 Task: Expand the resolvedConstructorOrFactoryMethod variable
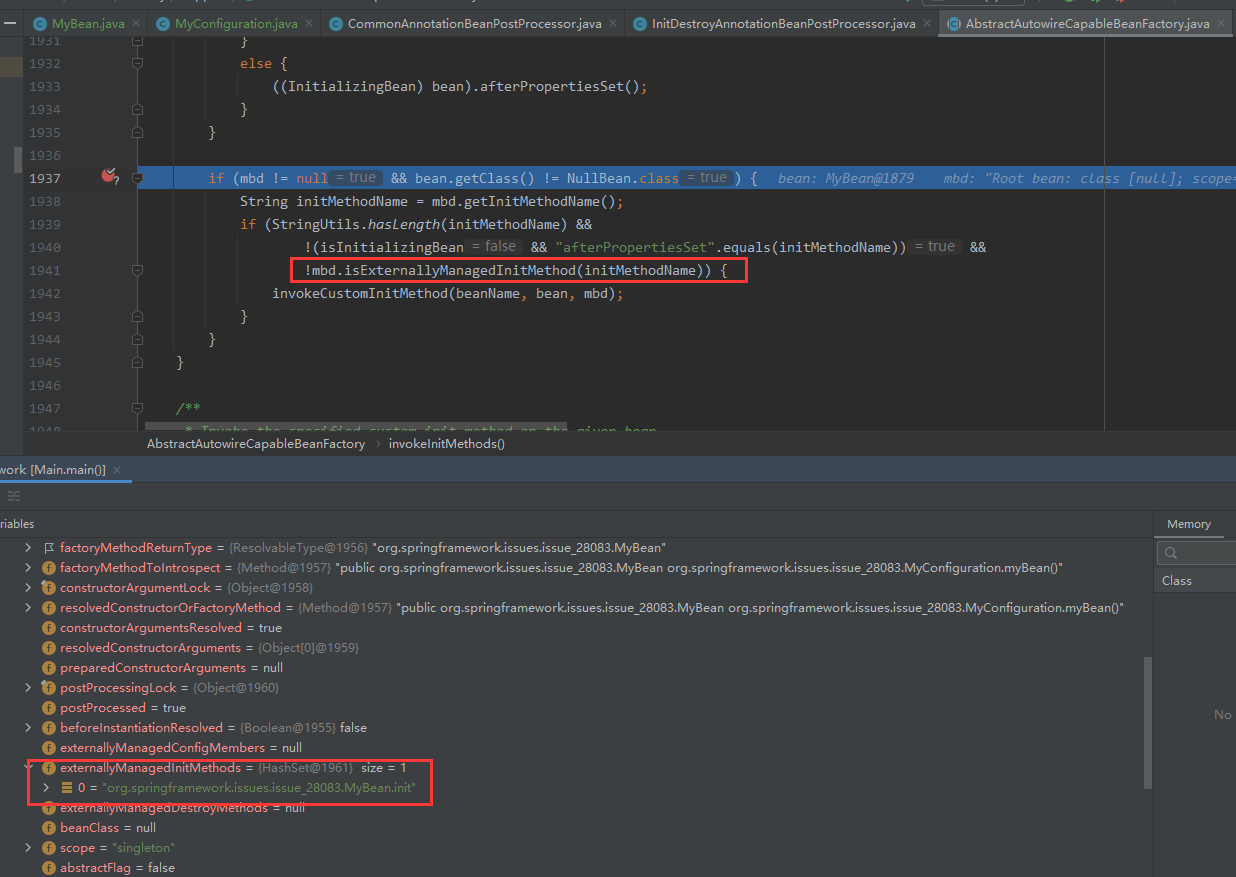pos(29,608)
